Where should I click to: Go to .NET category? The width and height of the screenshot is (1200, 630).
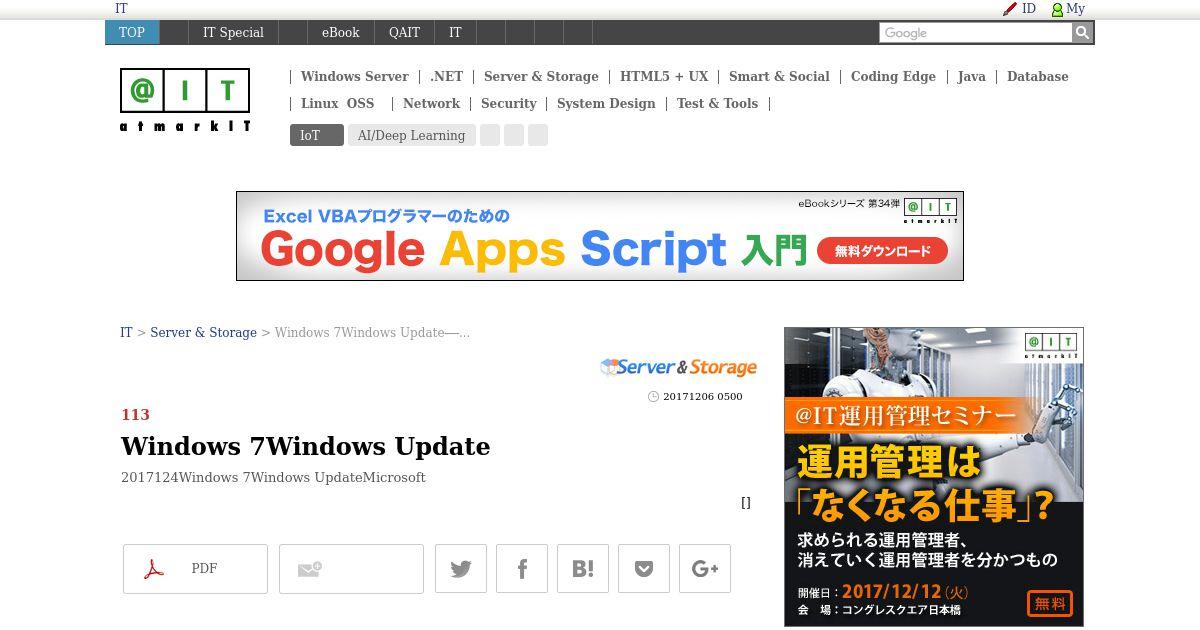(446, 76)
